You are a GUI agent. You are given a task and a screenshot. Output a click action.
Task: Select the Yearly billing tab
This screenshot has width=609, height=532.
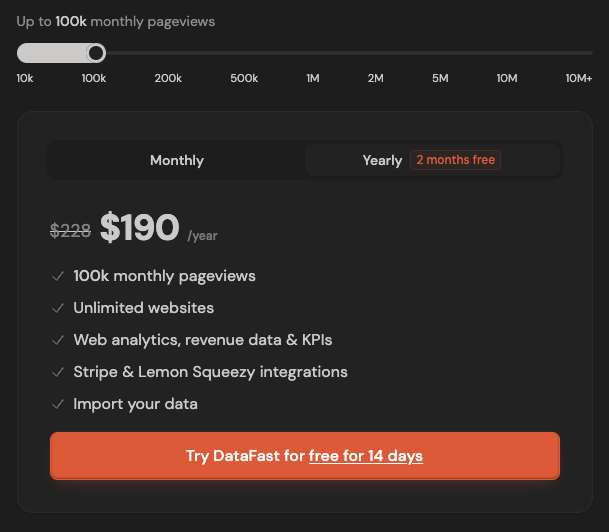(382, 160)
